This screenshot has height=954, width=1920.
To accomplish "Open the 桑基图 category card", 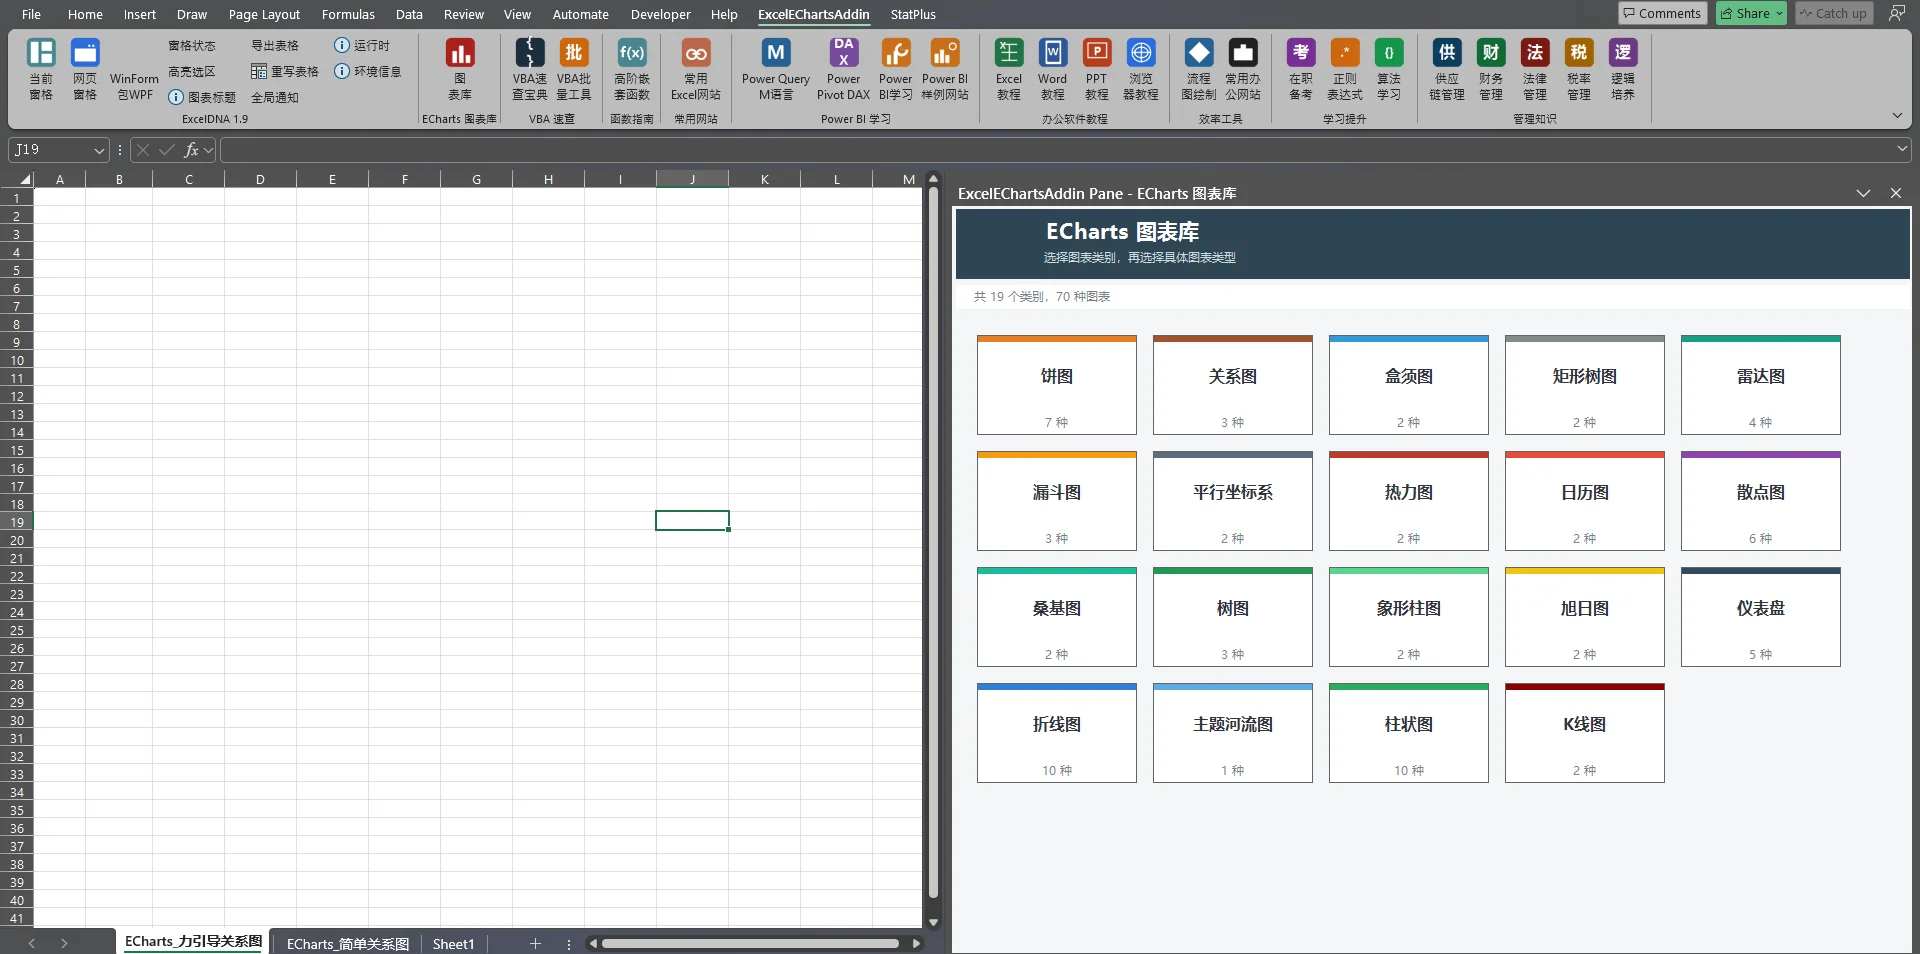I will pyautogui.click(x=1057, y=617).
